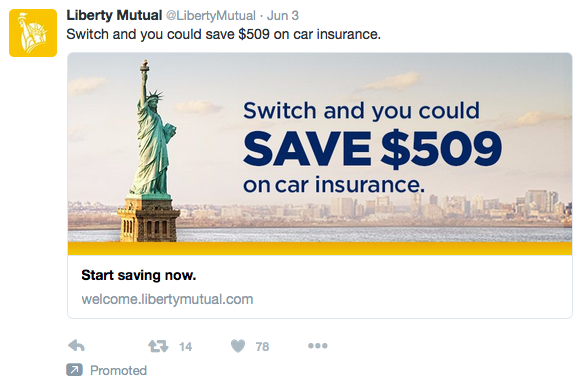Open the more options ellipsis

(318, 346)
